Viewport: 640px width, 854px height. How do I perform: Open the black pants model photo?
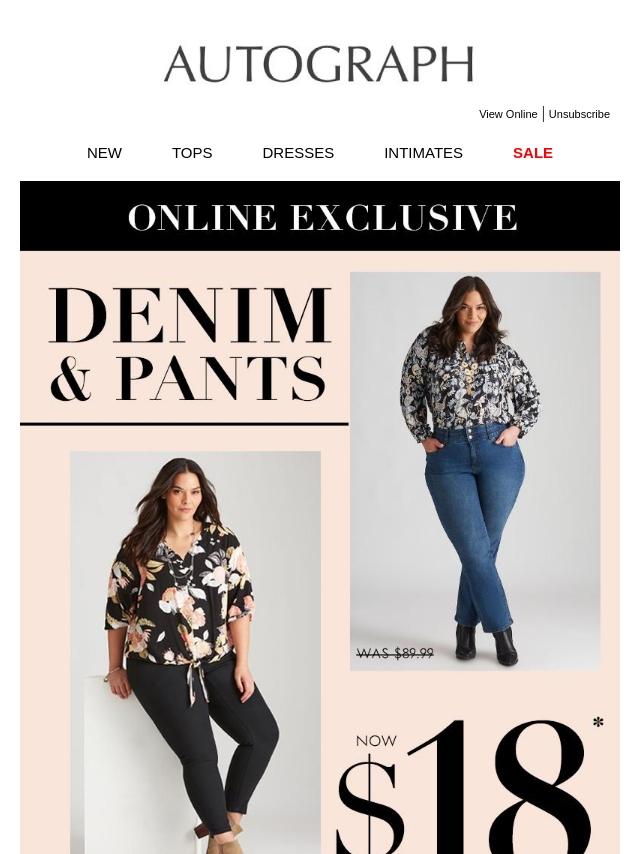coord(196,652)
